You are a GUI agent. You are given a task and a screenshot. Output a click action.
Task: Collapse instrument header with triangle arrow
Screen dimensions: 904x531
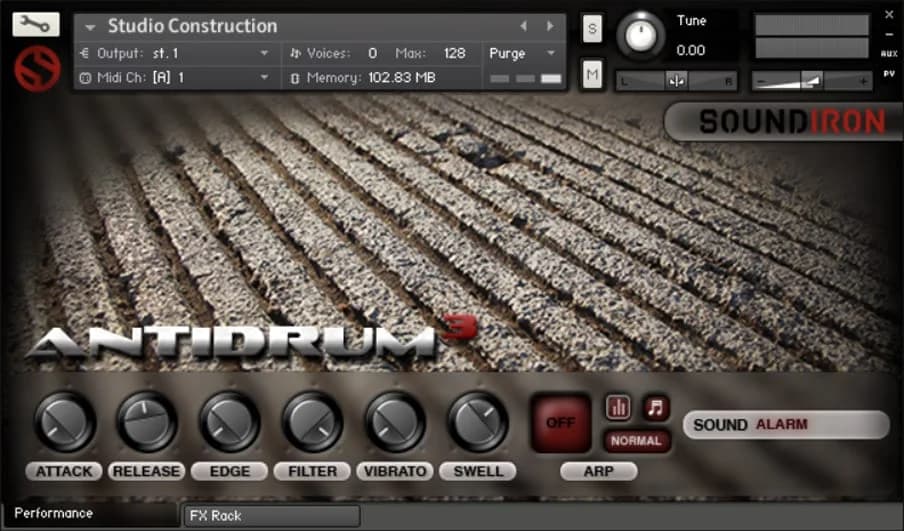click(90, 27)
